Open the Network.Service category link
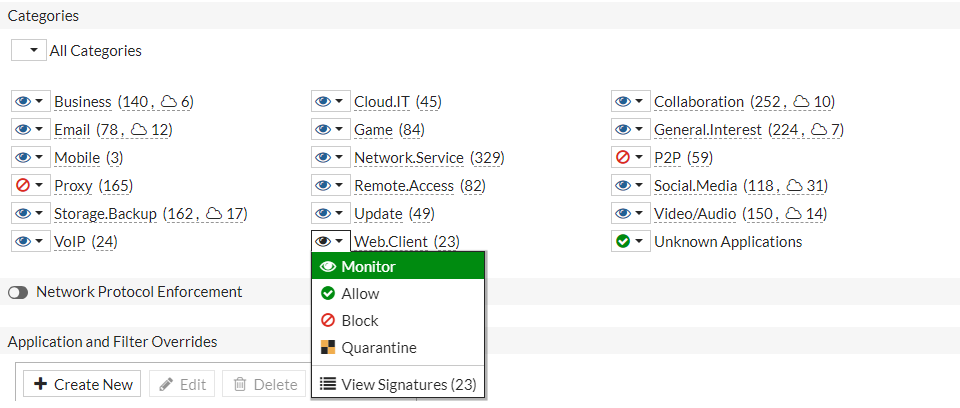Screen dimensions: 960x408 [x=408, y=158]
